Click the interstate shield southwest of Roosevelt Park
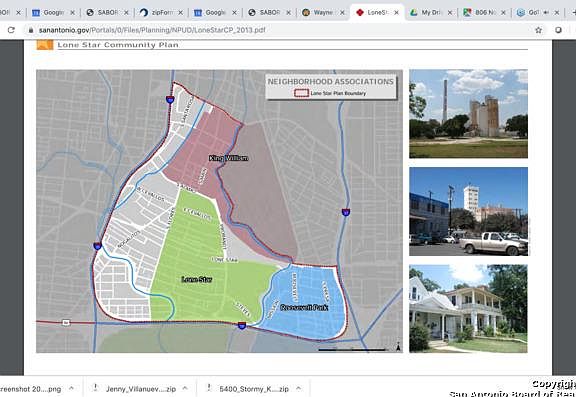576x397 pixels. pyautogui.click(x=242, y=325)
